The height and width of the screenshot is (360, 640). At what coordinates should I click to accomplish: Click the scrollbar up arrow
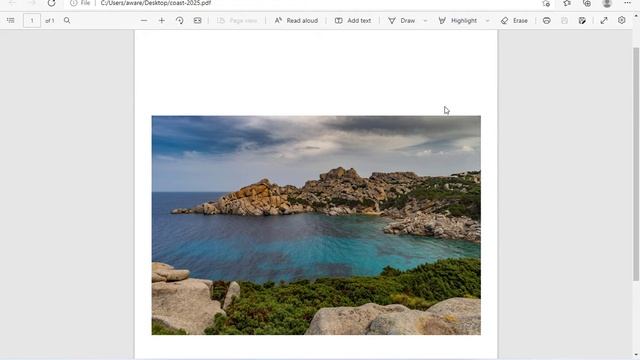pos(636,16)
